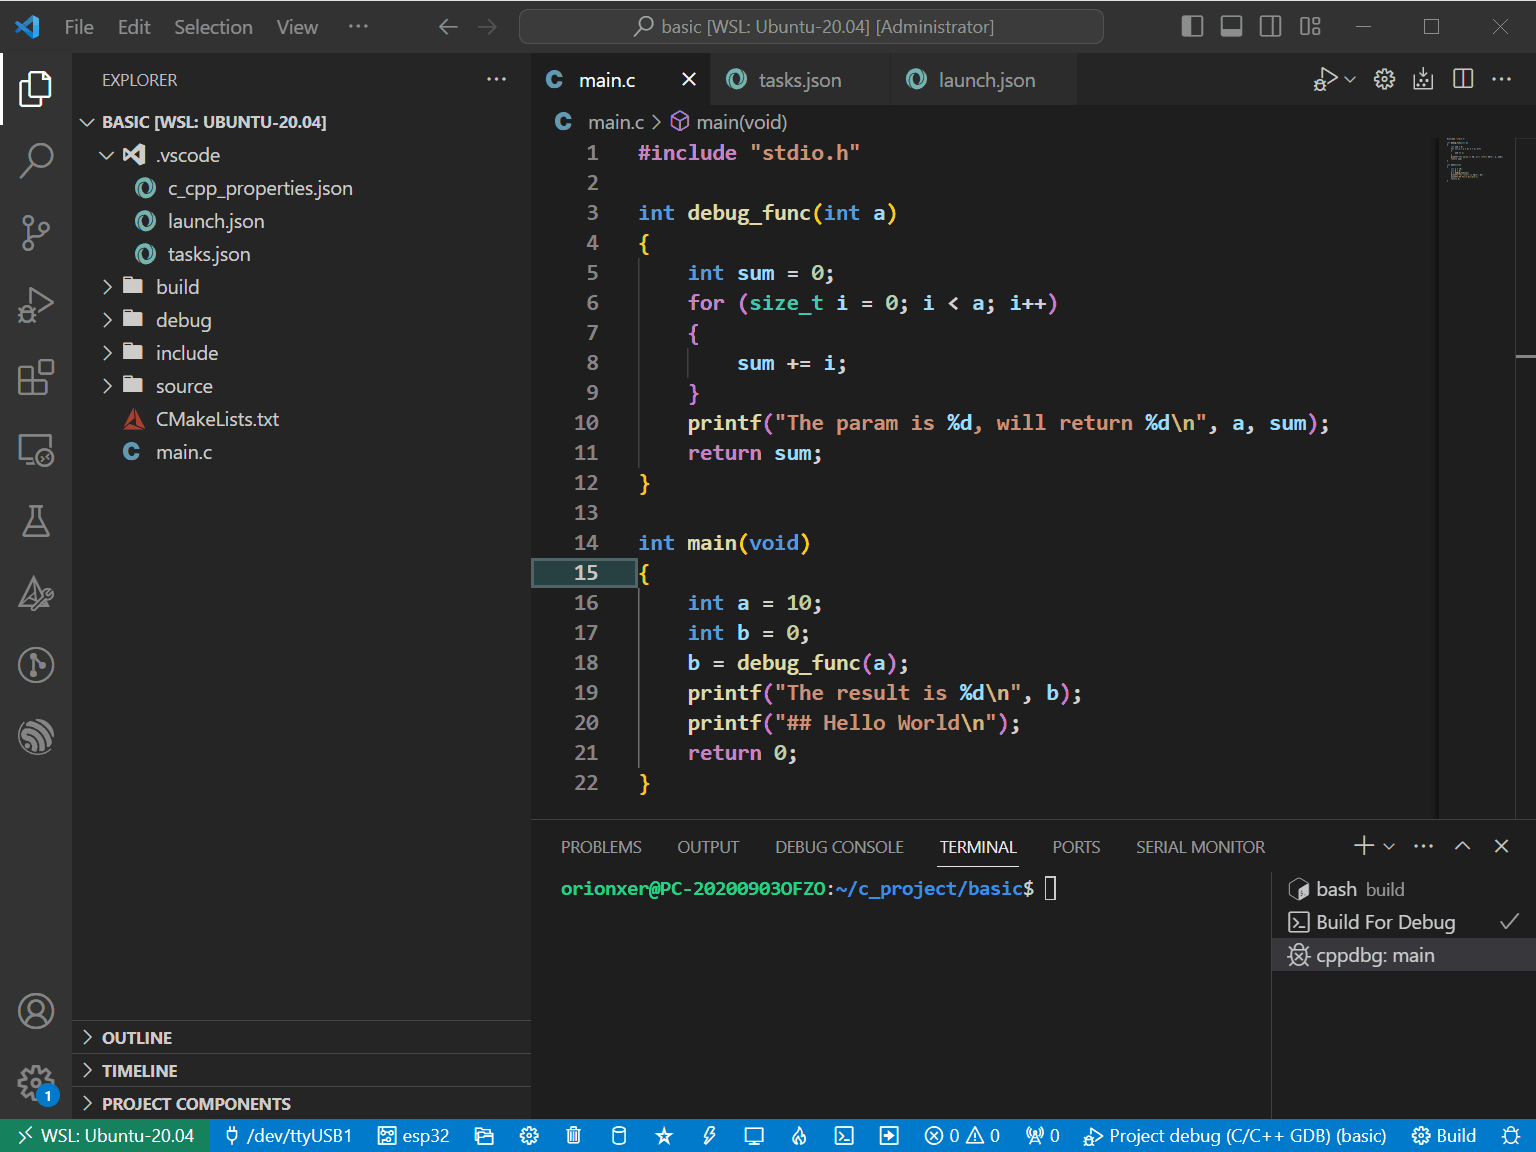Screen dimensions: 1536x1152
Task: Collapse the BASIC workspace root section
Action: [x=301, y=122]
